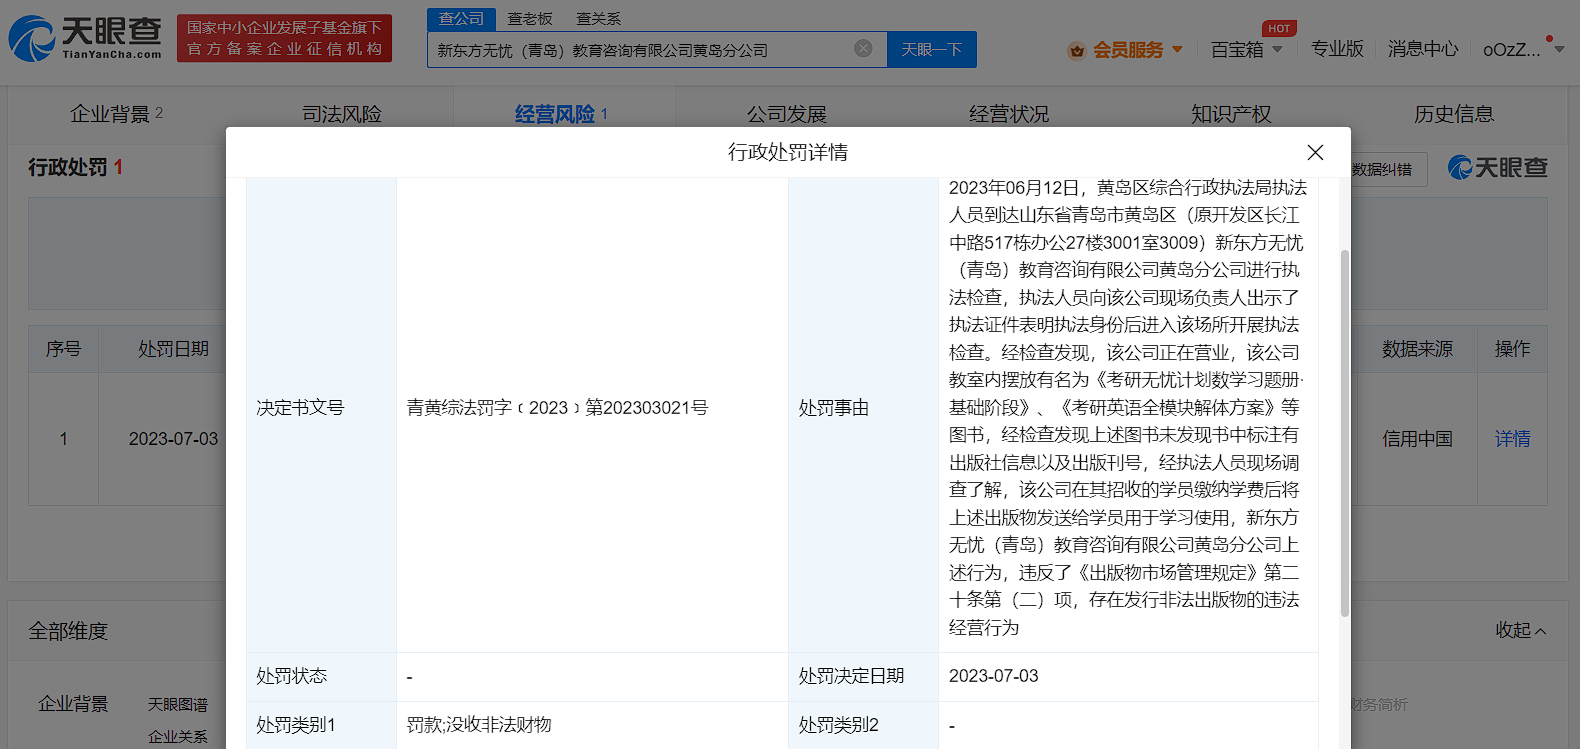
Task: Clear the search box text
Action: [863, 48]
